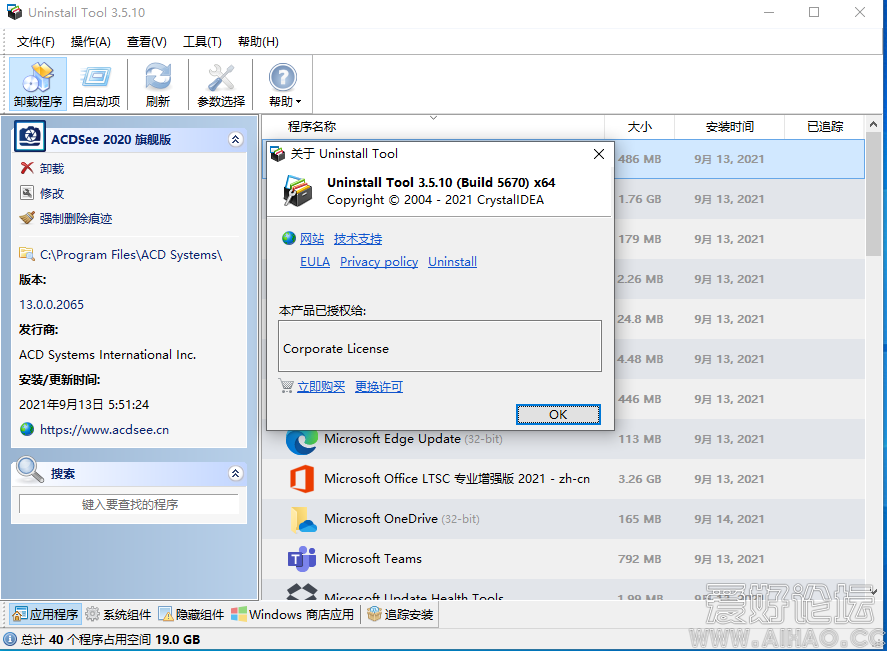Open the 帮助(H) menu
Image resolution: width=887 pixels, height=651 pixels.
coord(258,42)
